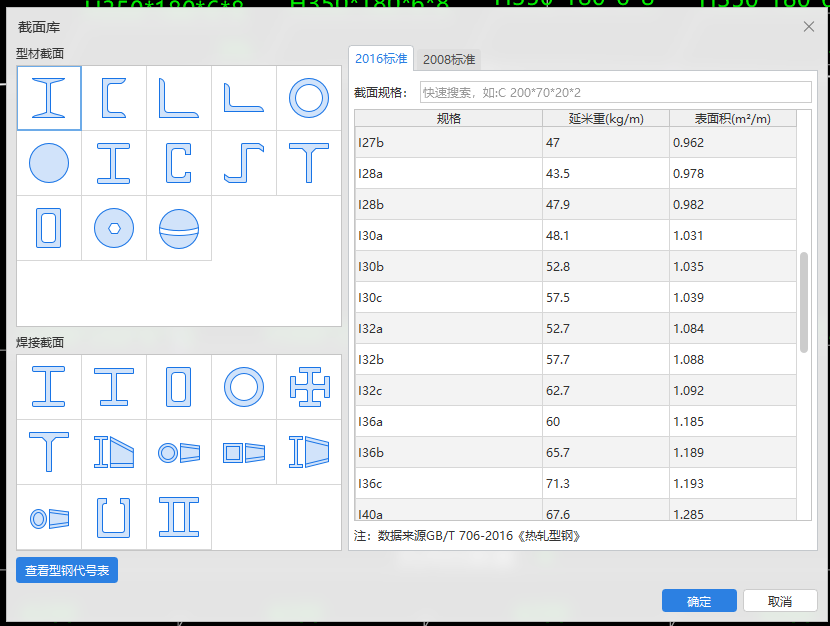The width and height of the screenshot is (830, 626).
Task: Select the I30b specification row
Action: tap(575, 266)
